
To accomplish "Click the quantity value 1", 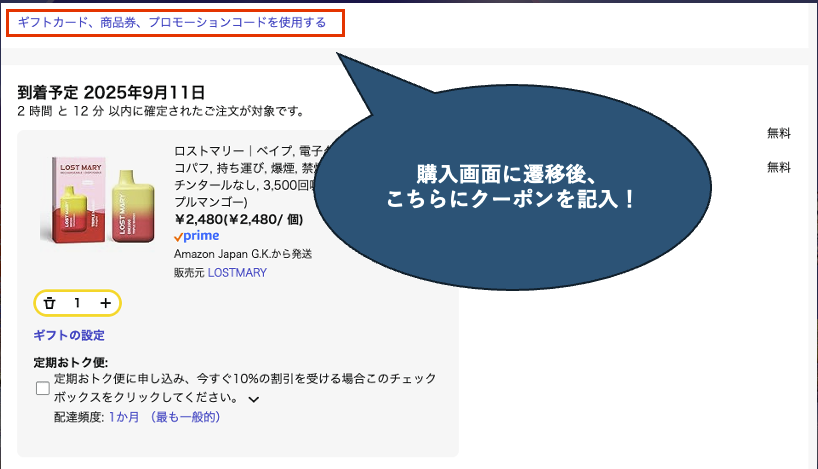I will click(77, 303).
